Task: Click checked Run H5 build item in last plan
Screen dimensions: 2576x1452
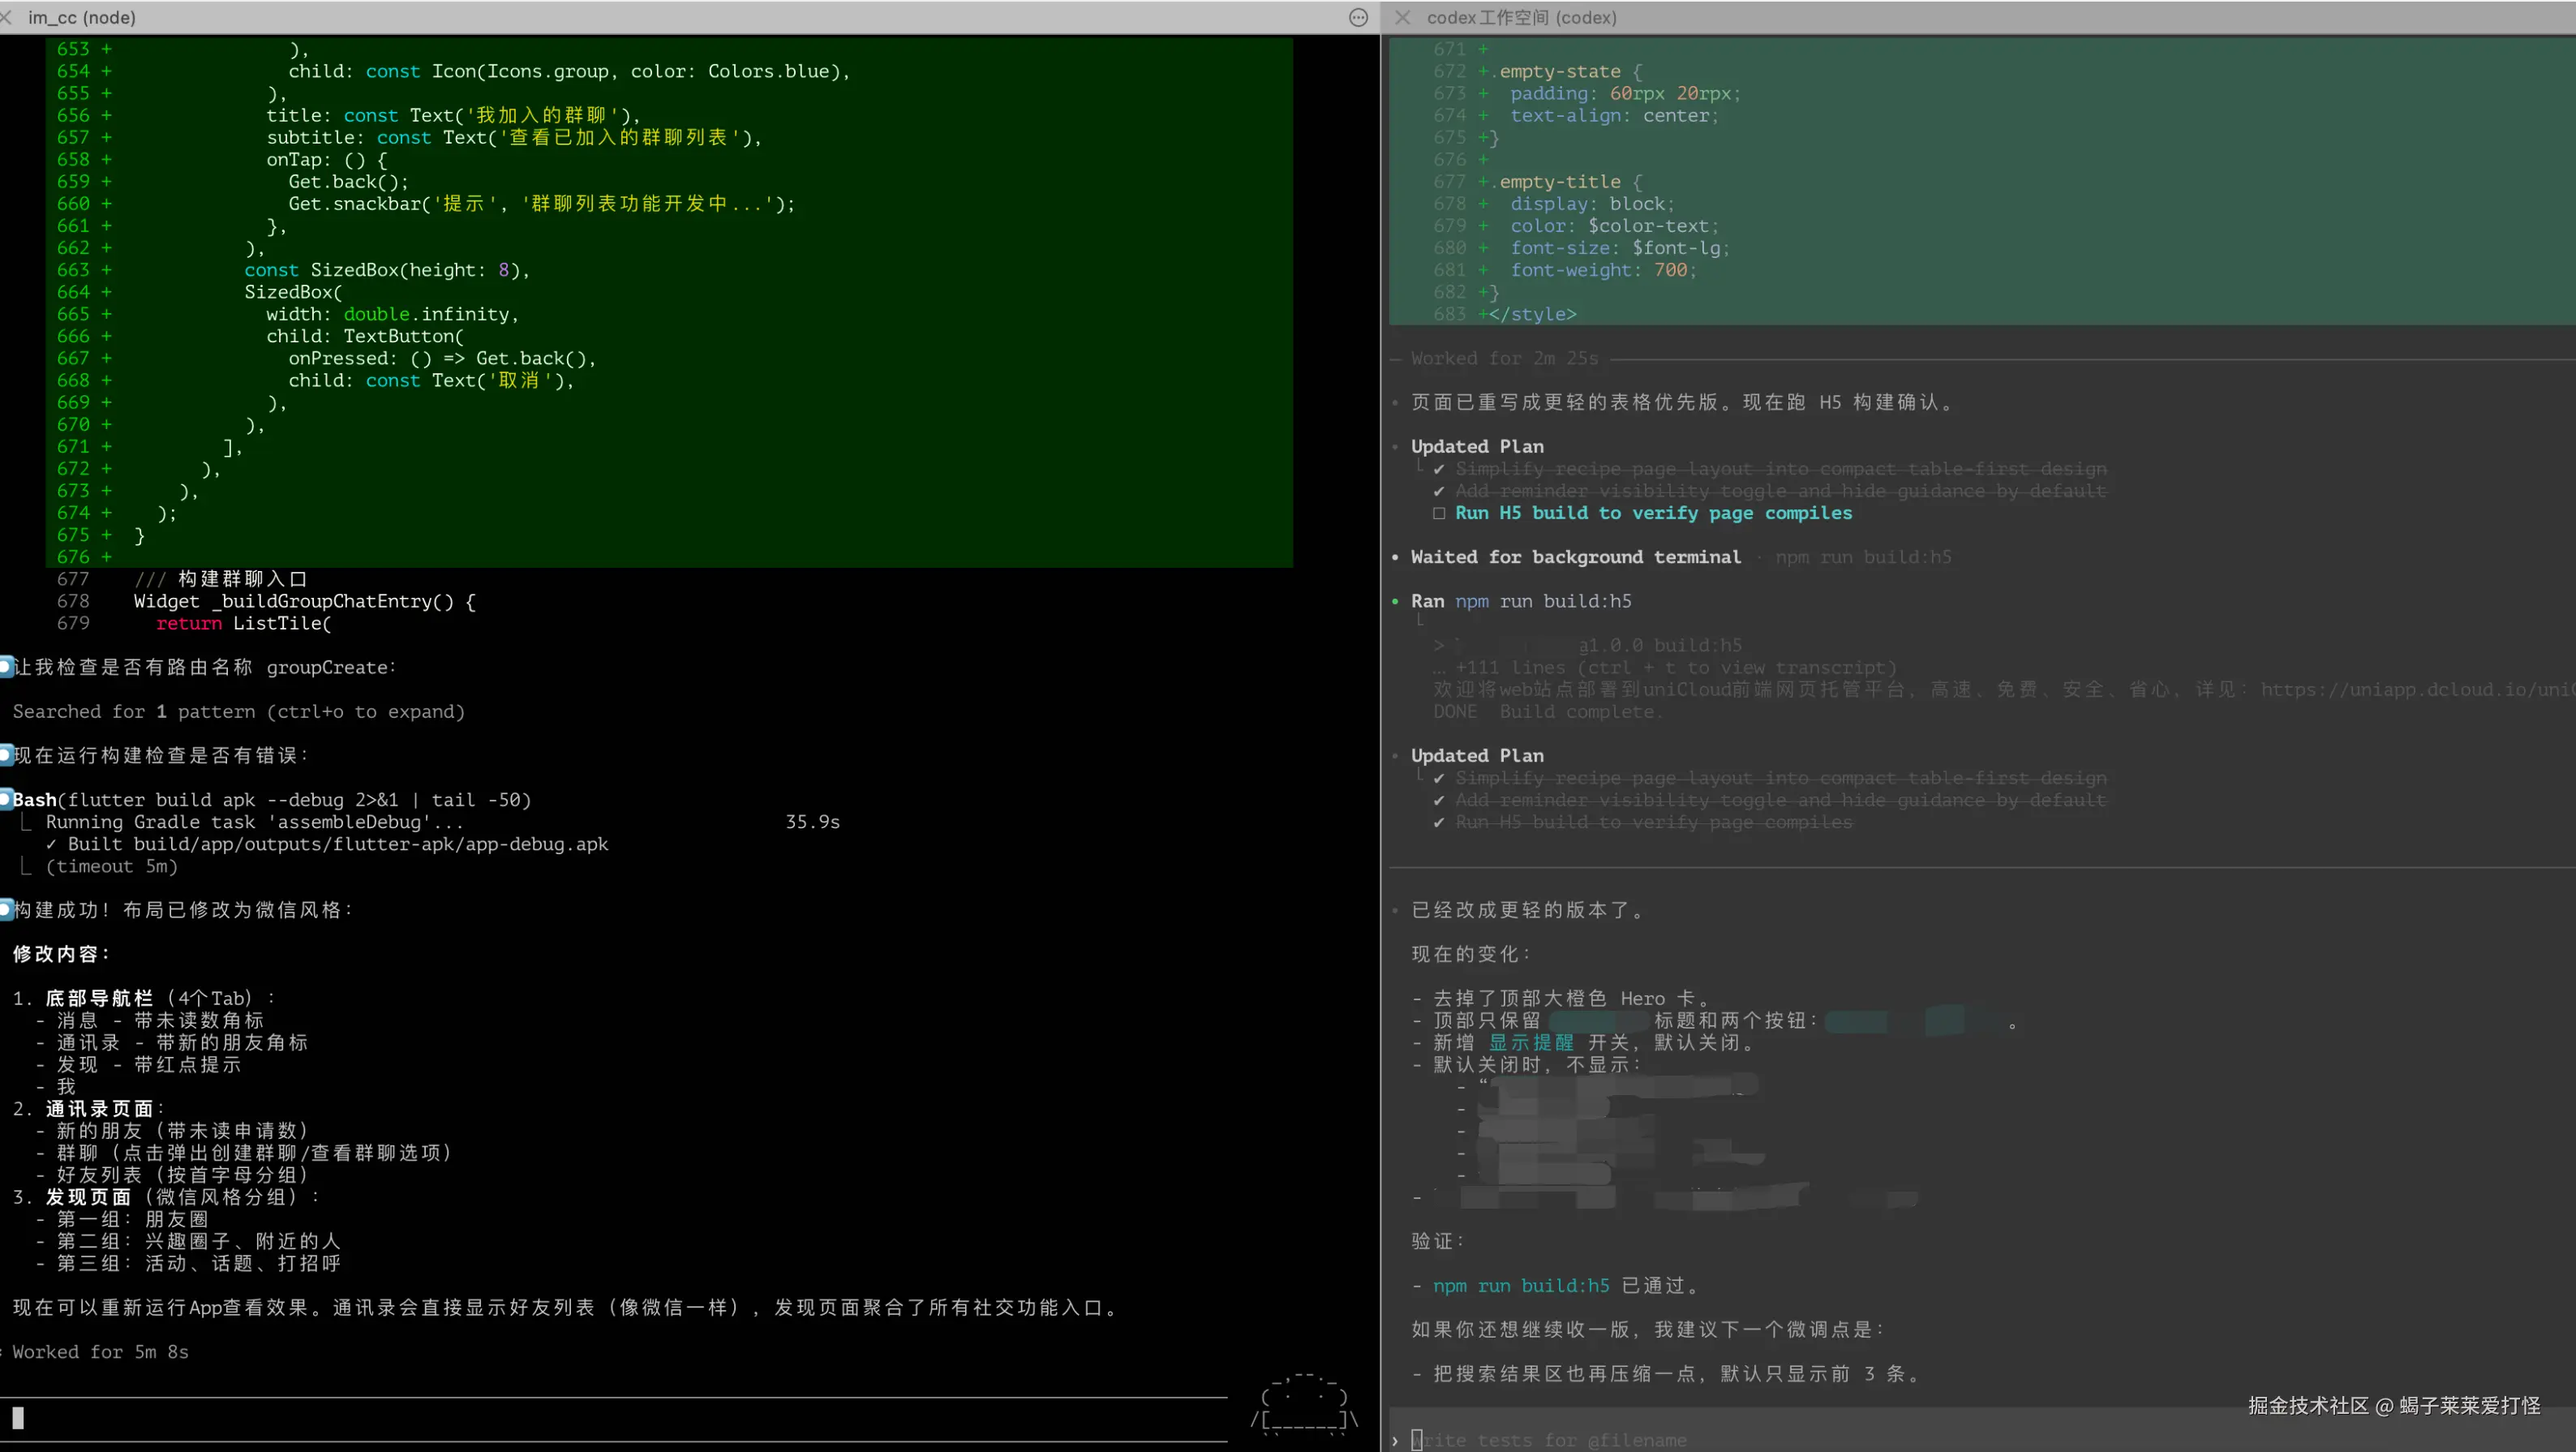Action: click(1653, 822)
